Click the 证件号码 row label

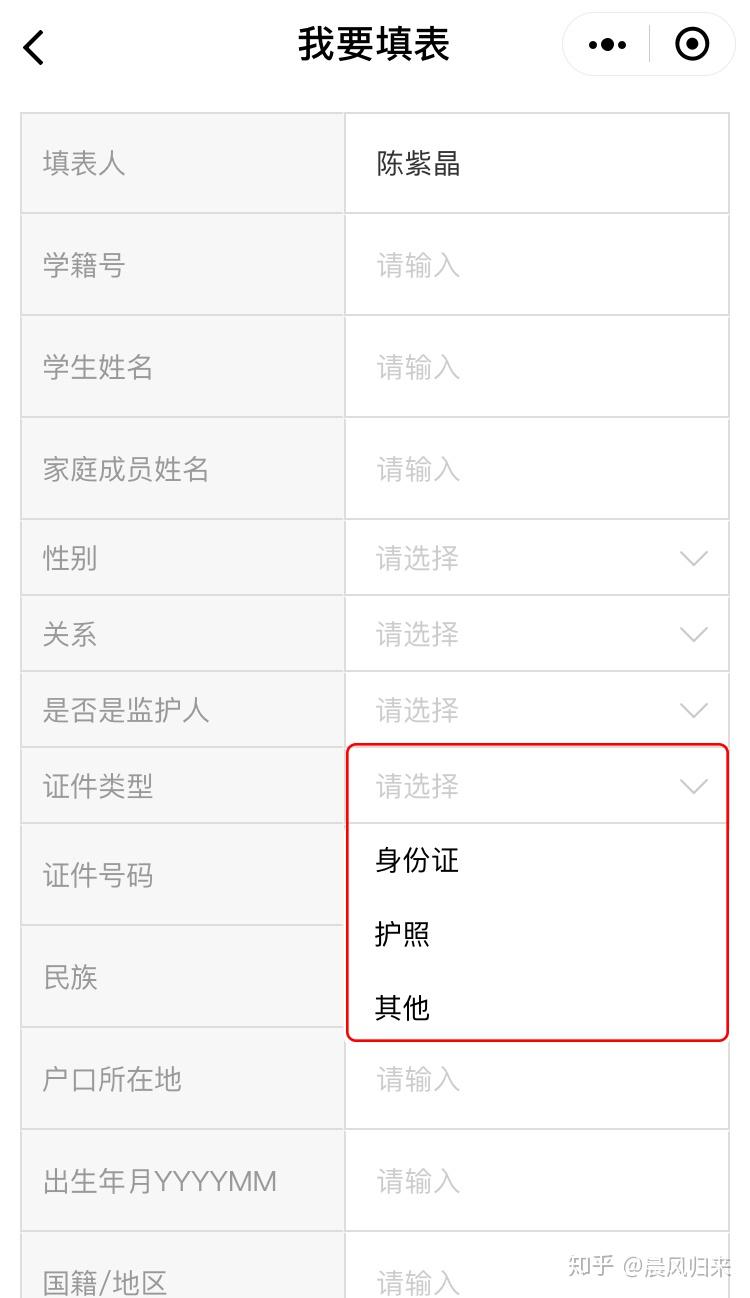[x=98, y=876]
